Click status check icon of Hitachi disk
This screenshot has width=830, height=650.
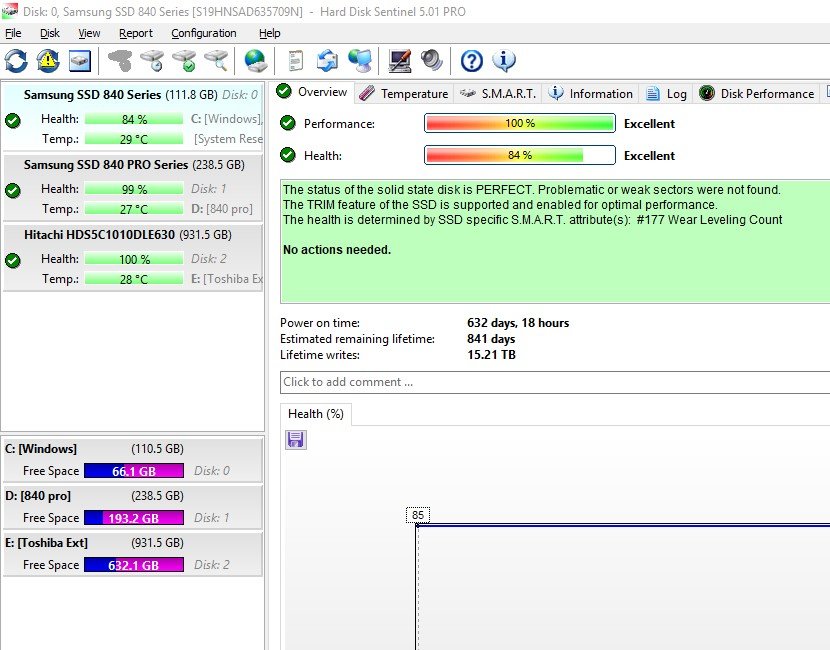point(13,260)
